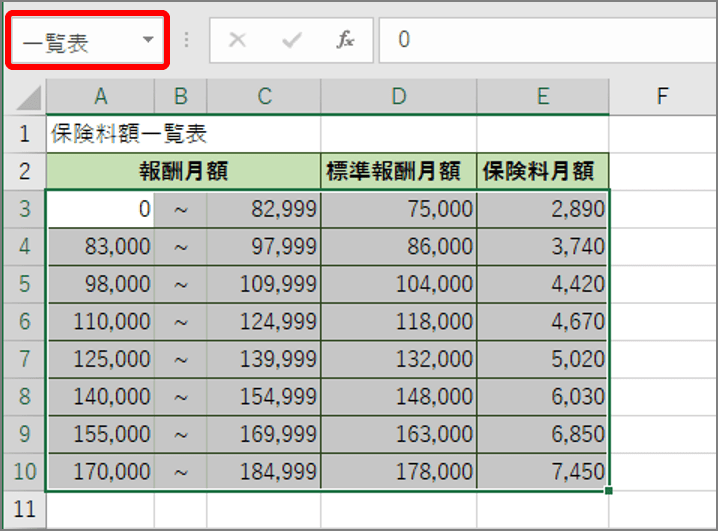Select column F header
Screen dimensions: 718x531
pyautogui.click(x=663, y=96)
